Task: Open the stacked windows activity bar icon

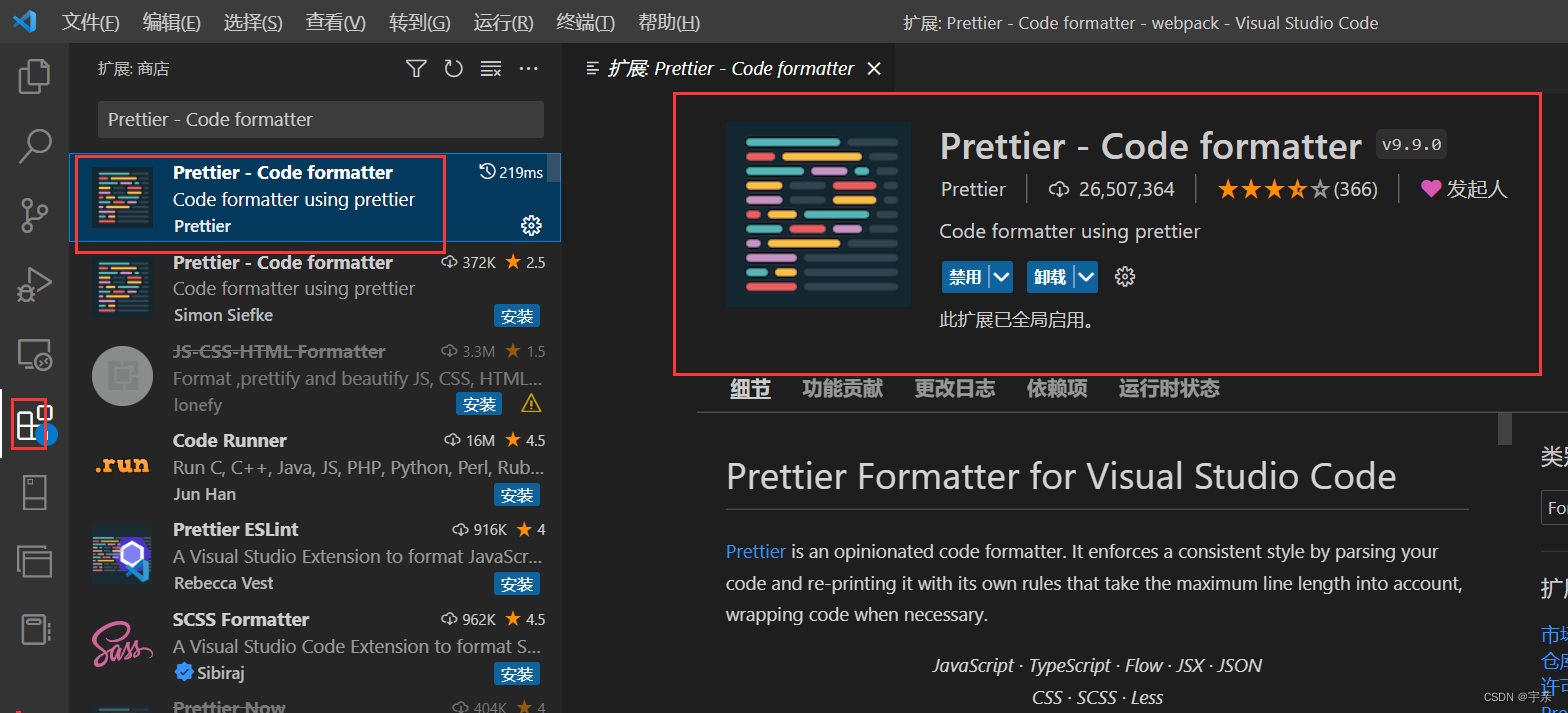Action: point(34,561)
